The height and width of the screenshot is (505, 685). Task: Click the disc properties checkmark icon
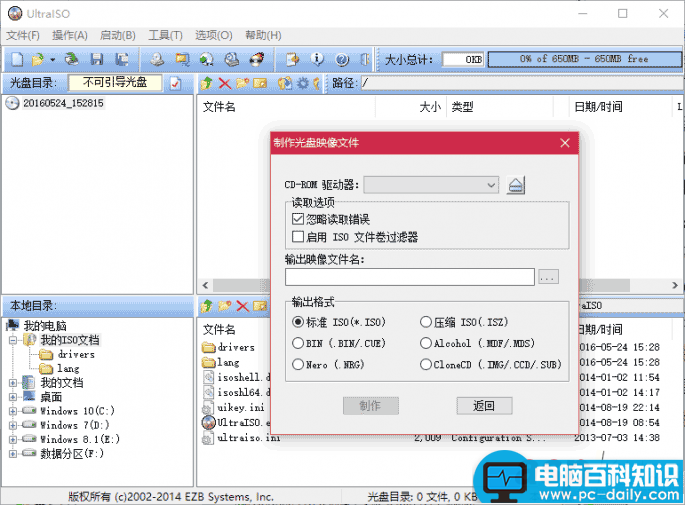pos(176,83)
